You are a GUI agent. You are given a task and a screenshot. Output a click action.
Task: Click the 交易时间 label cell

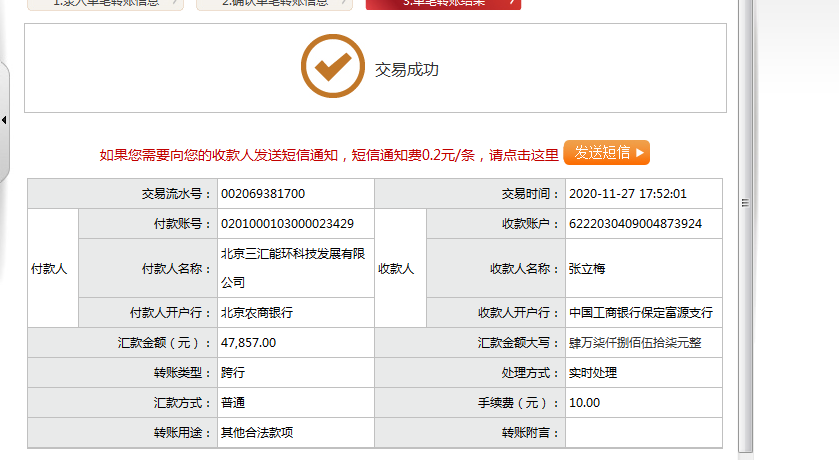[x=470, y=194]
